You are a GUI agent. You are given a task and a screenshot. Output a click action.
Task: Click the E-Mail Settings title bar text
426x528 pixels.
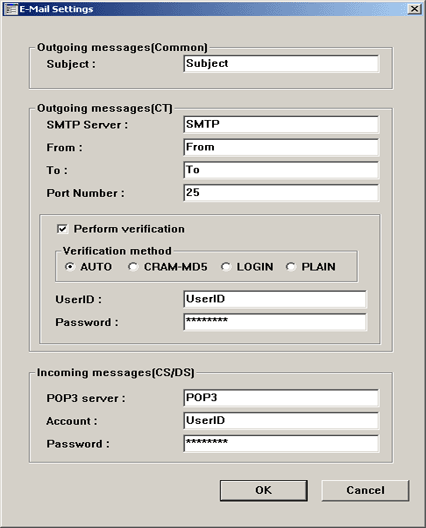point(56,9)
